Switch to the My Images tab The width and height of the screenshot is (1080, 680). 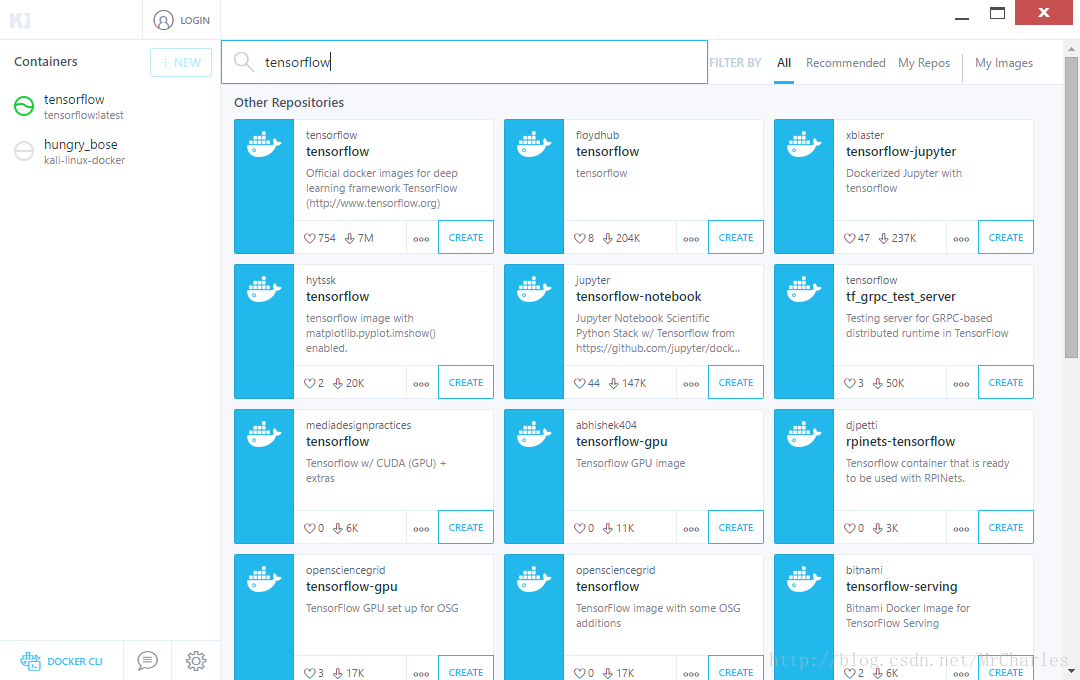click(1004, 63)
